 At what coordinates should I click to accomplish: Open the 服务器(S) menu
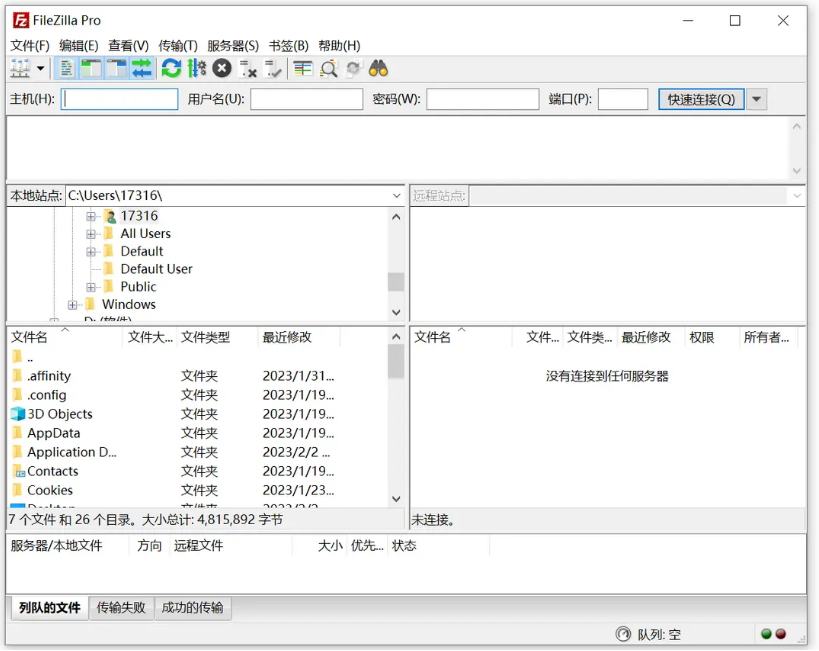pyautogui.click(x=233, y=46)
